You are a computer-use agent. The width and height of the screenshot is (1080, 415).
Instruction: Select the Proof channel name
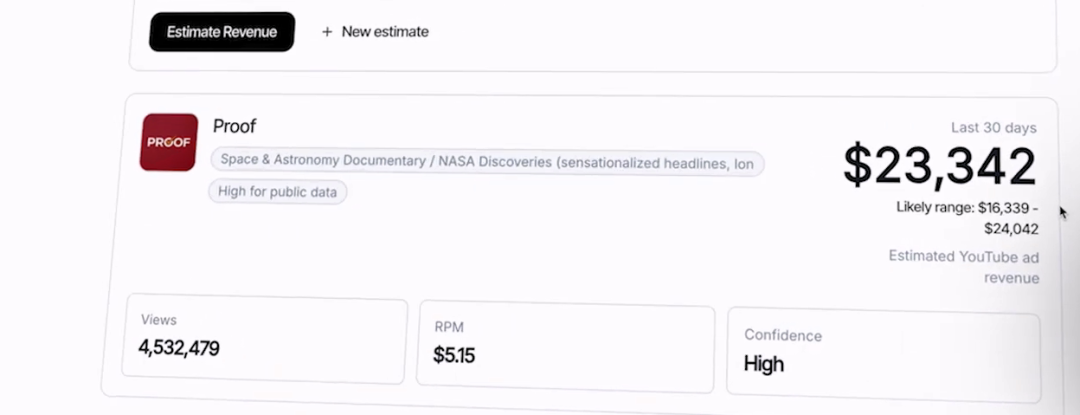pyautogui.click(x=234, y=126)
